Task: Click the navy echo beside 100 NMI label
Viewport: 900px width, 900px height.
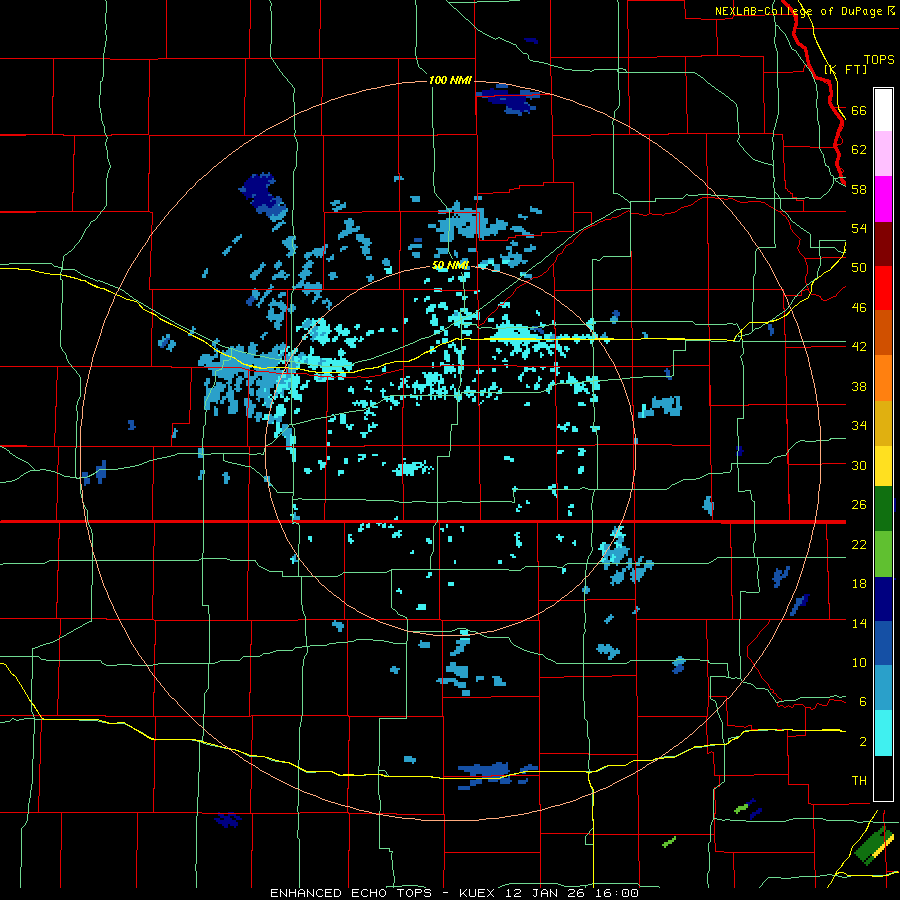Action: tap(509, 99)
